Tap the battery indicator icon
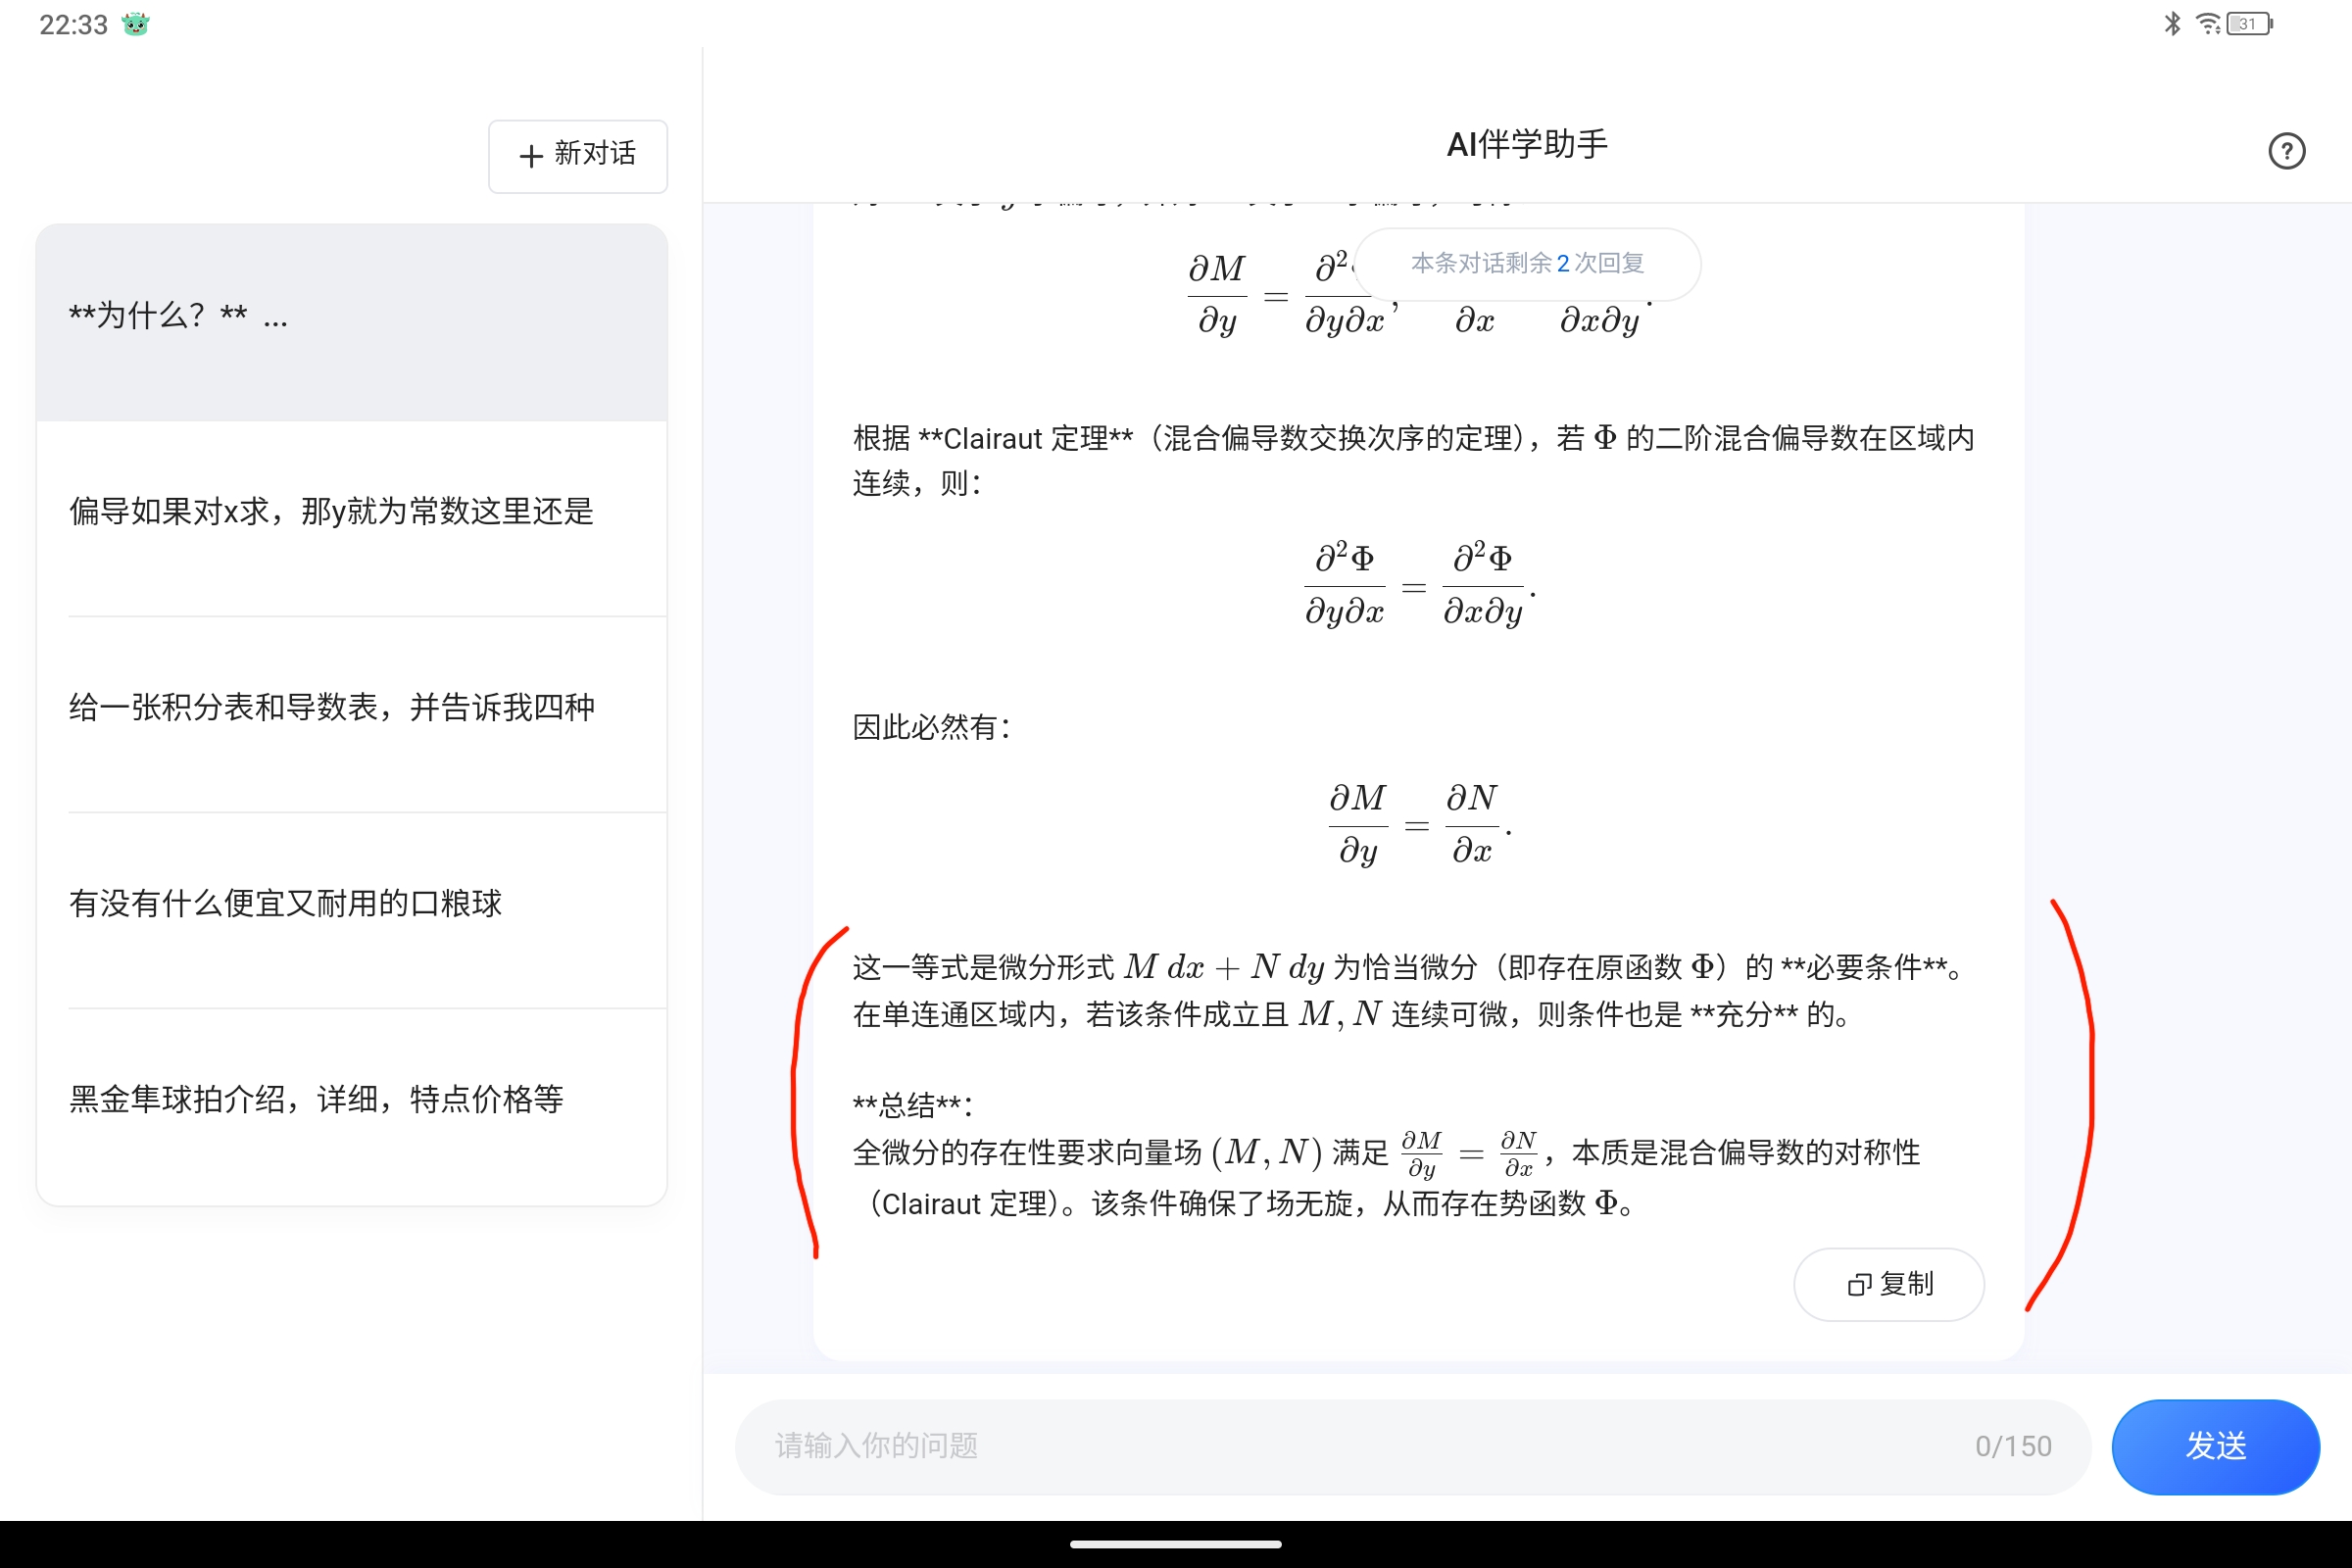The width and height of the screenshot is (2352, 1568). 2249,24
